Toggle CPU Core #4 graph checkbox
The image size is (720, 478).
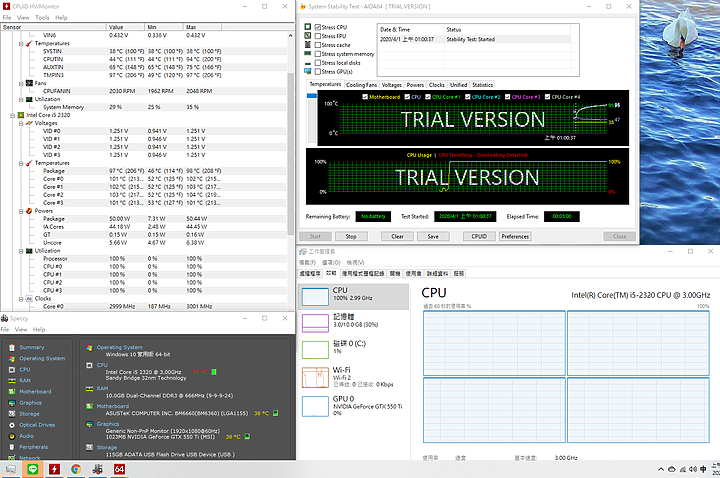coord(547,97)
